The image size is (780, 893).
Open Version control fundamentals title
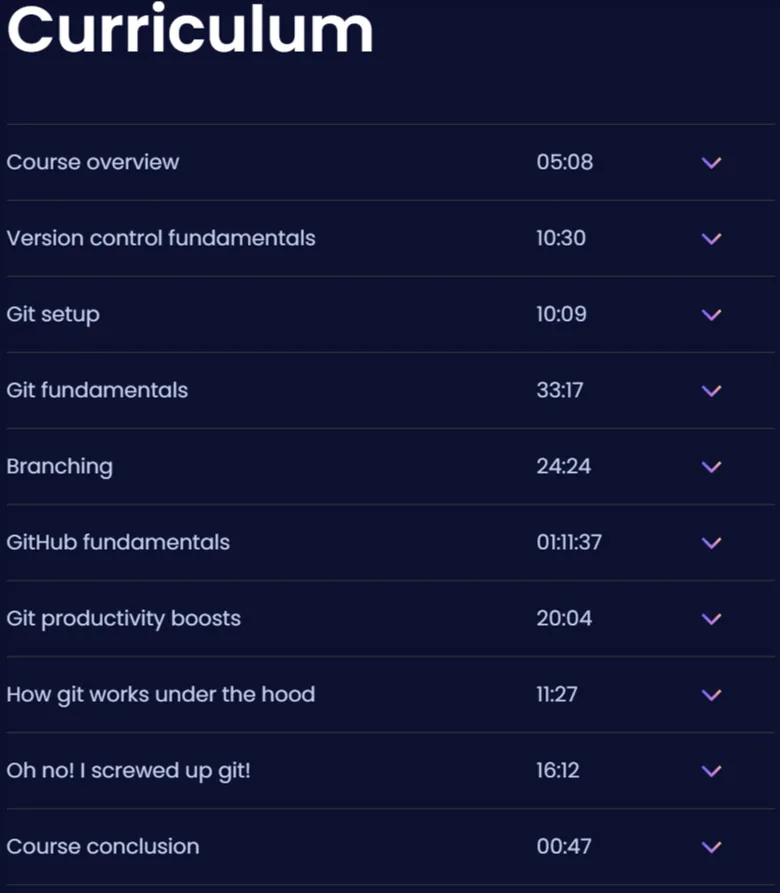[x=161, y=238]
